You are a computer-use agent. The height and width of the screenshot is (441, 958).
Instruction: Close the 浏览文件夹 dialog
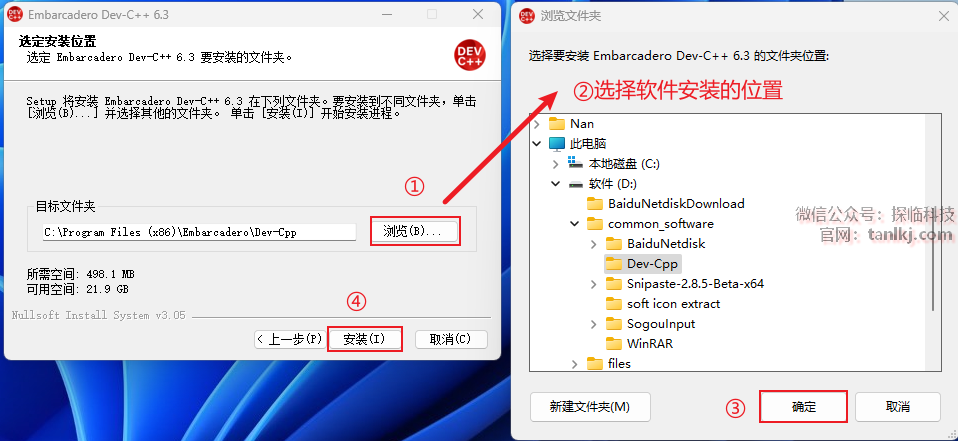[x=944, y=16]
